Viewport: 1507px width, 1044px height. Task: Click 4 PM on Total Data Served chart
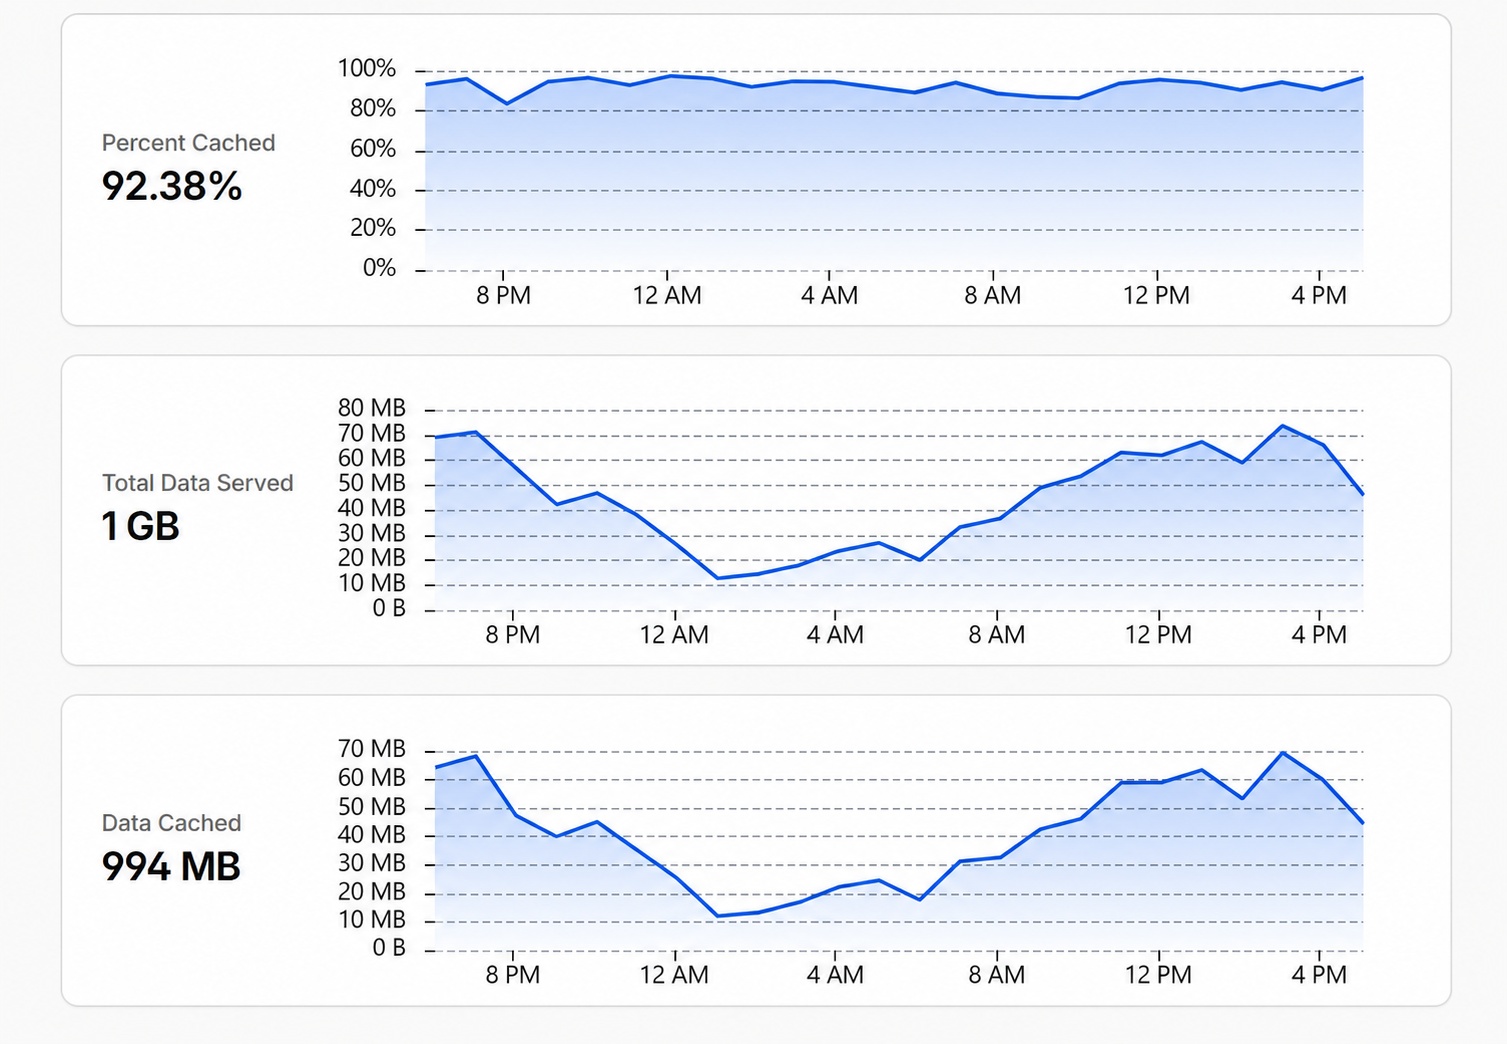click(x=1319, y=635)
